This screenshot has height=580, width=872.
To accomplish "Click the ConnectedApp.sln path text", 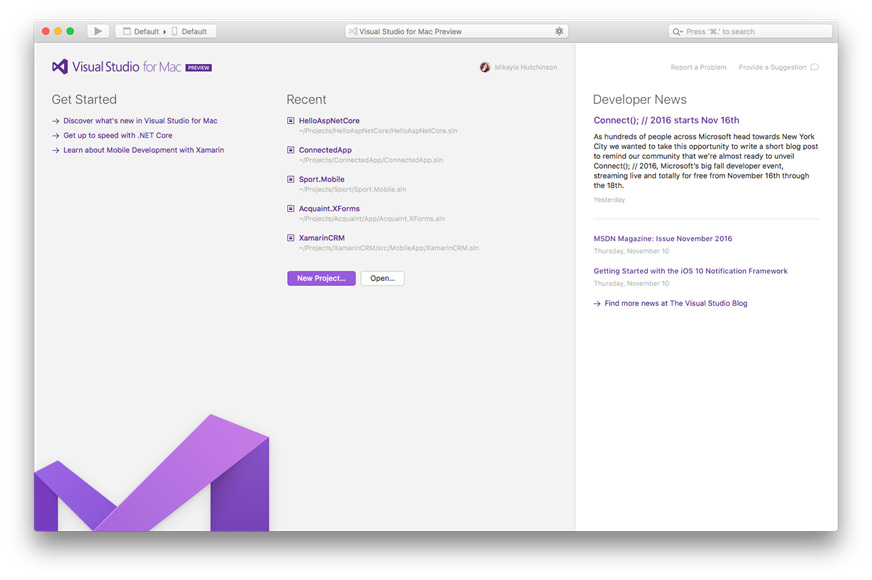I will coord(371,160).
